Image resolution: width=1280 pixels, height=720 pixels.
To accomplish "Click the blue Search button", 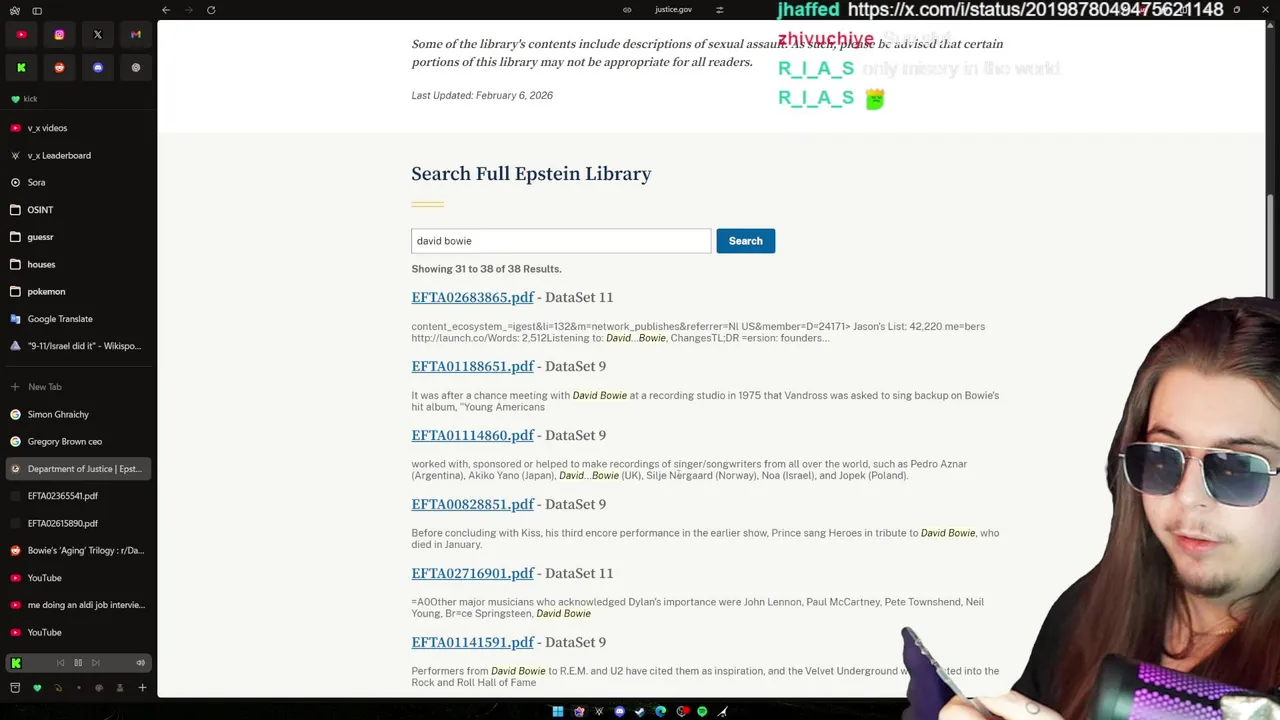I will point(745,241).
